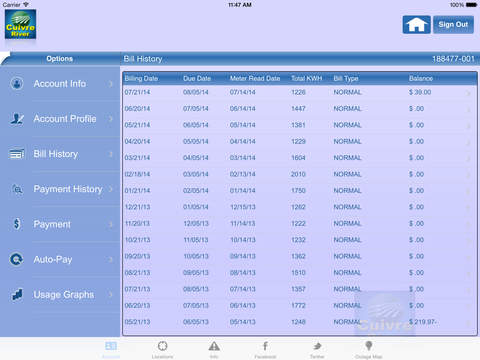Viewport: 480px width, 360px height.
Task: Expand the 07/21/14 bill row chevron
Action: (x=469, y=93)
